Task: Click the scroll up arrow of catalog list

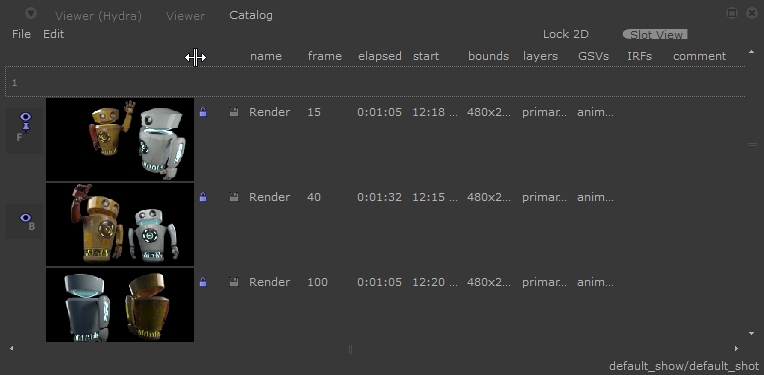Action: (x=751, y=52)
